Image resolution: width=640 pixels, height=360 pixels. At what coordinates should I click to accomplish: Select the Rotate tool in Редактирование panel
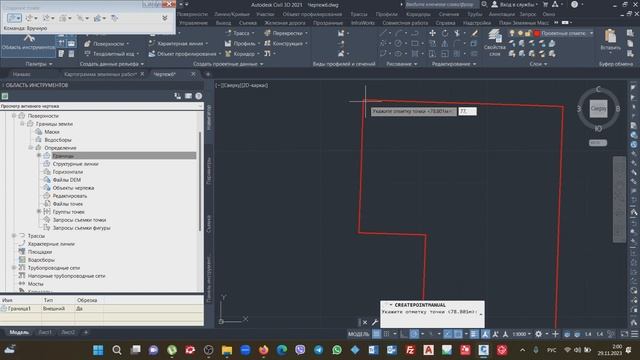tap(445, 33)
